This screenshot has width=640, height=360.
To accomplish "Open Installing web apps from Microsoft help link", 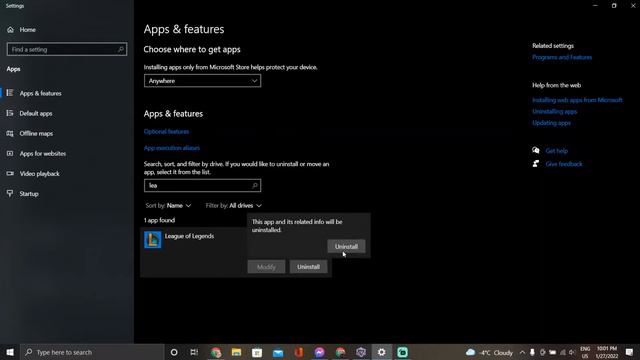I will [x=577, y=100].
